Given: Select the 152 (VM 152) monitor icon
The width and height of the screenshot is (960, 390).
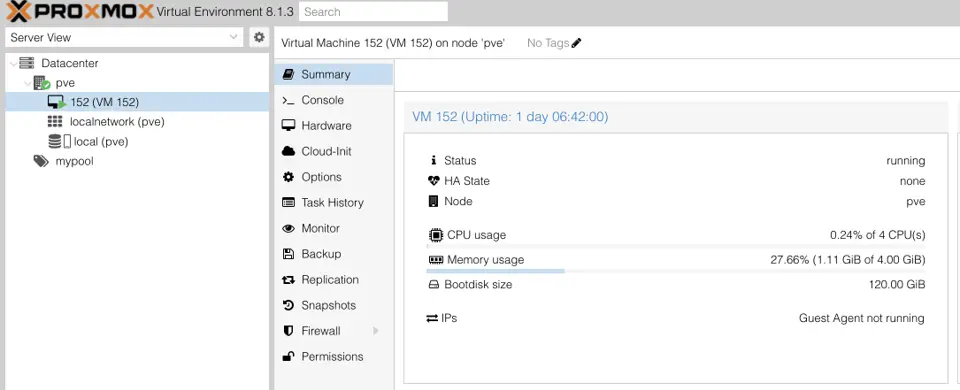Looking at the screenshot, I should (x=56, y=102).
